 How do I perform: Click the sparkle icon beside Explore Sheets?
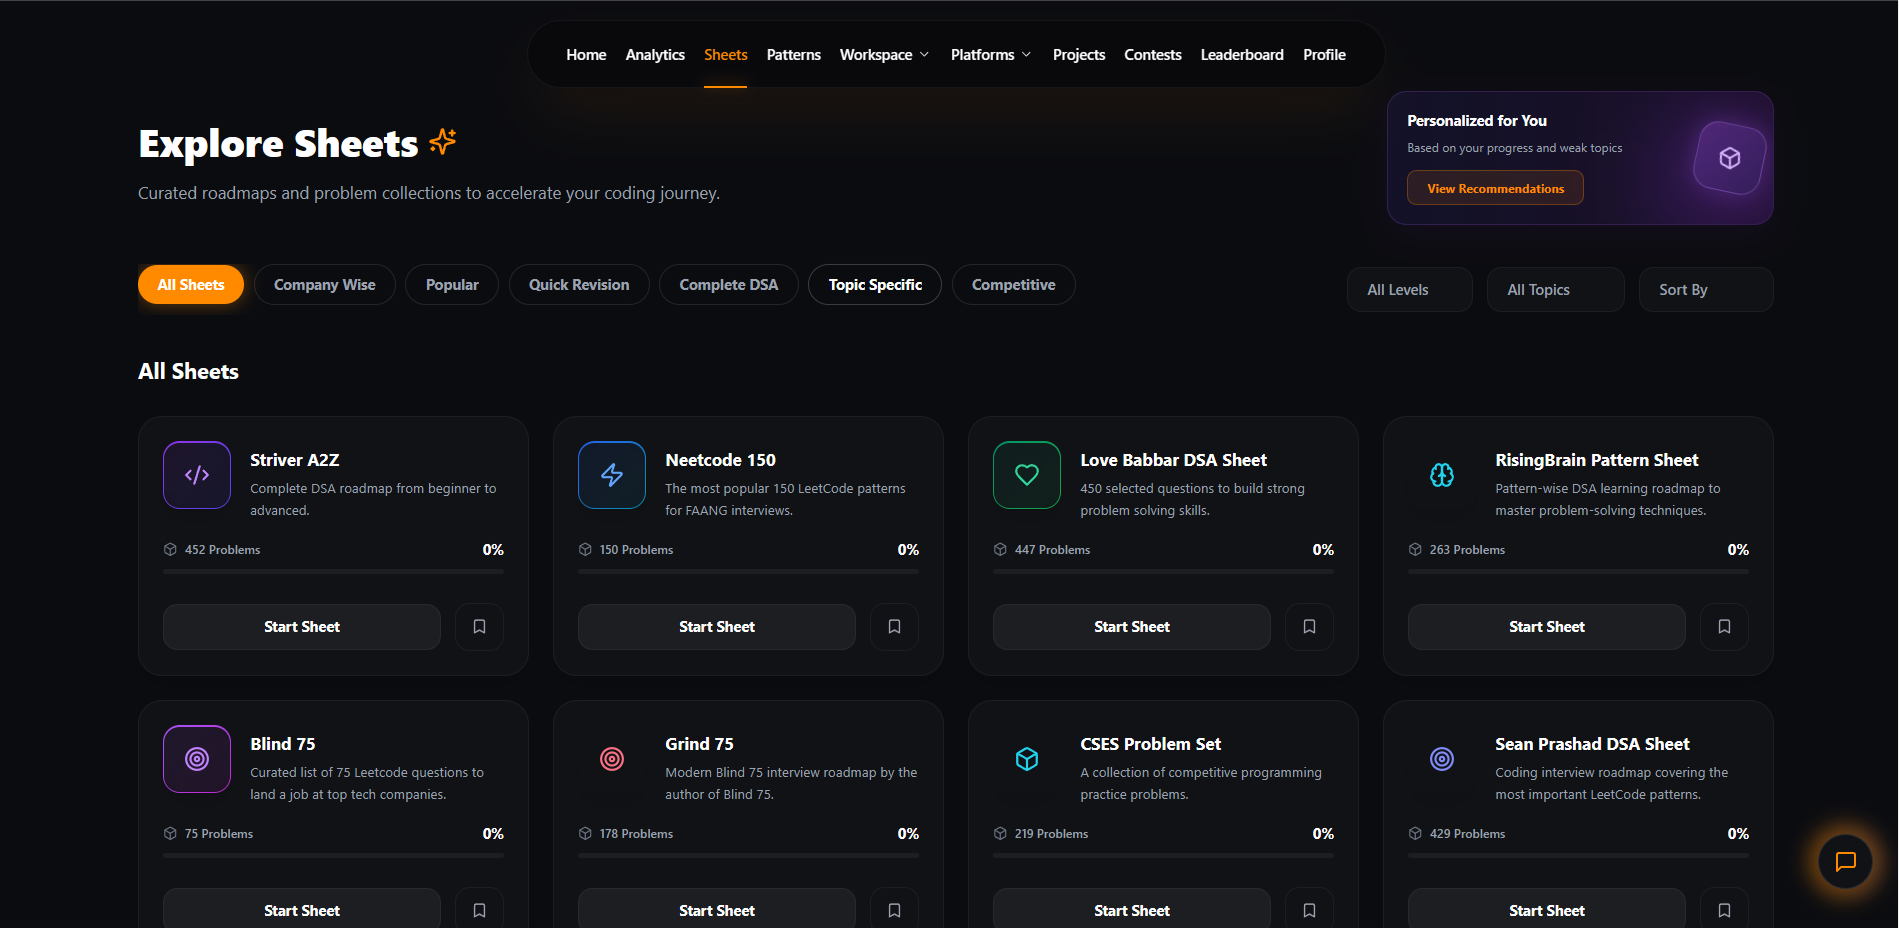tap(442, 142)
